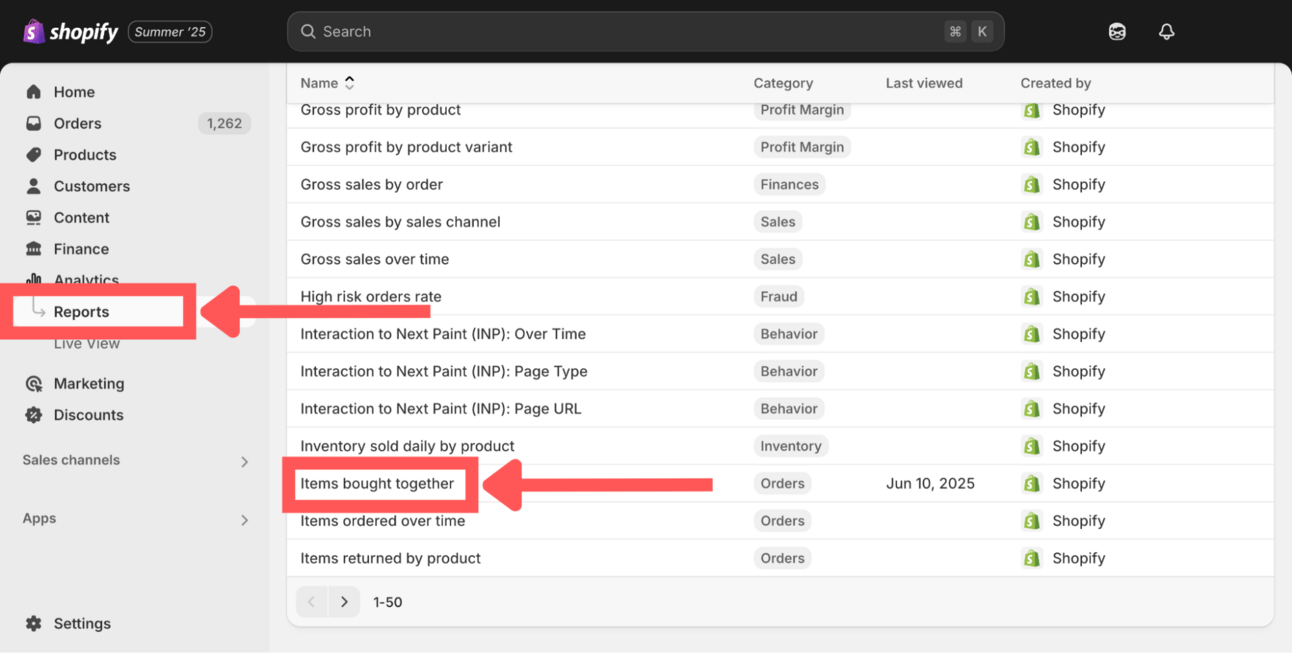The width and height of the screenshot is (1292, 655).
Task: Open Gross sales over time report
Action: point(375,259)
